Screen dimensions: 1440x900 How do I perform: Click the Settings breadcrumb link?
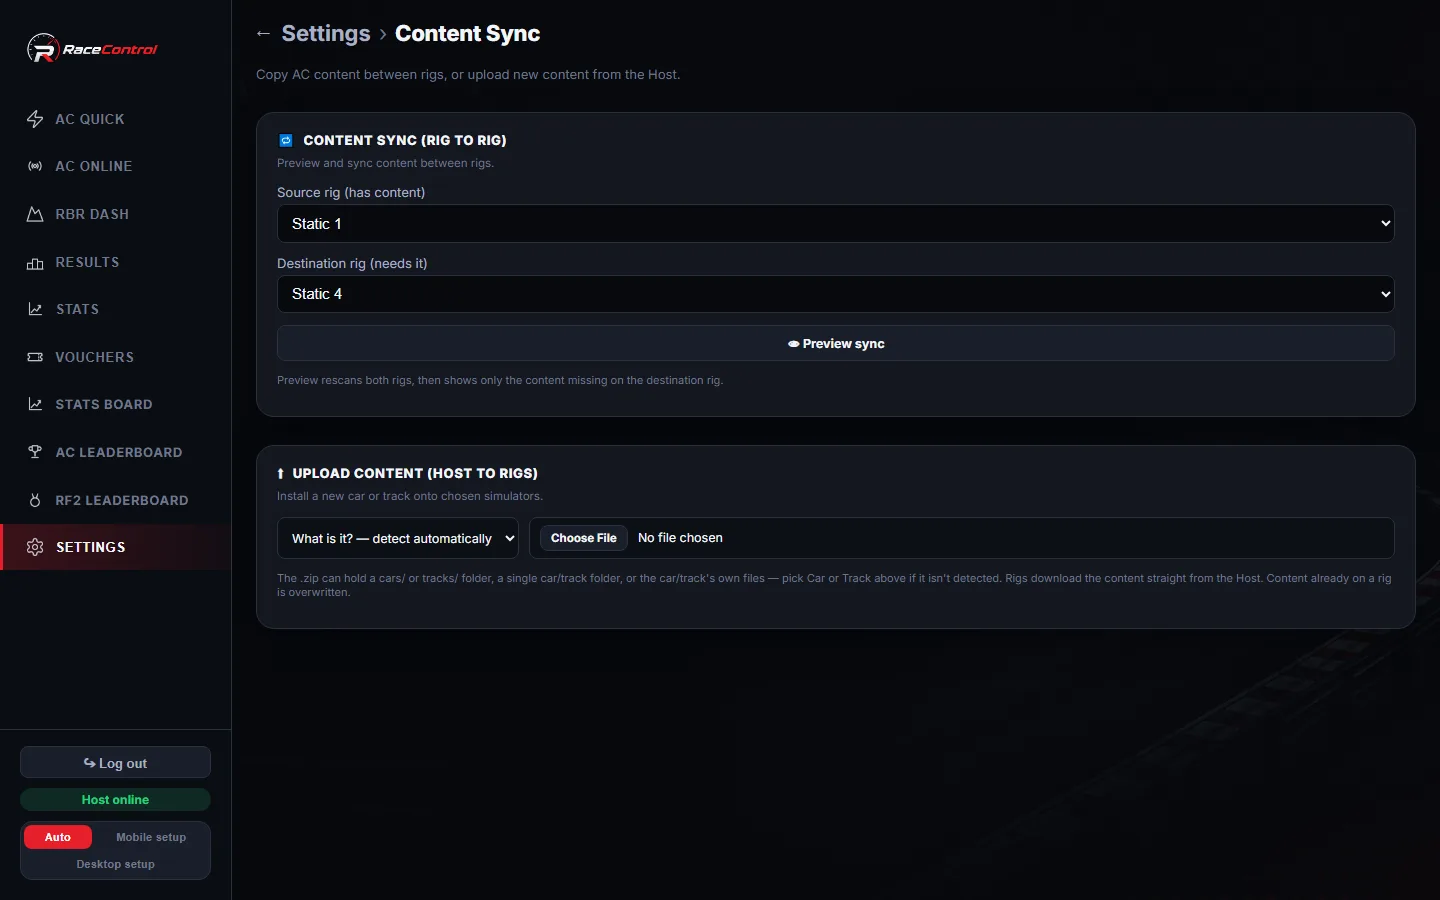coord(326,33)
